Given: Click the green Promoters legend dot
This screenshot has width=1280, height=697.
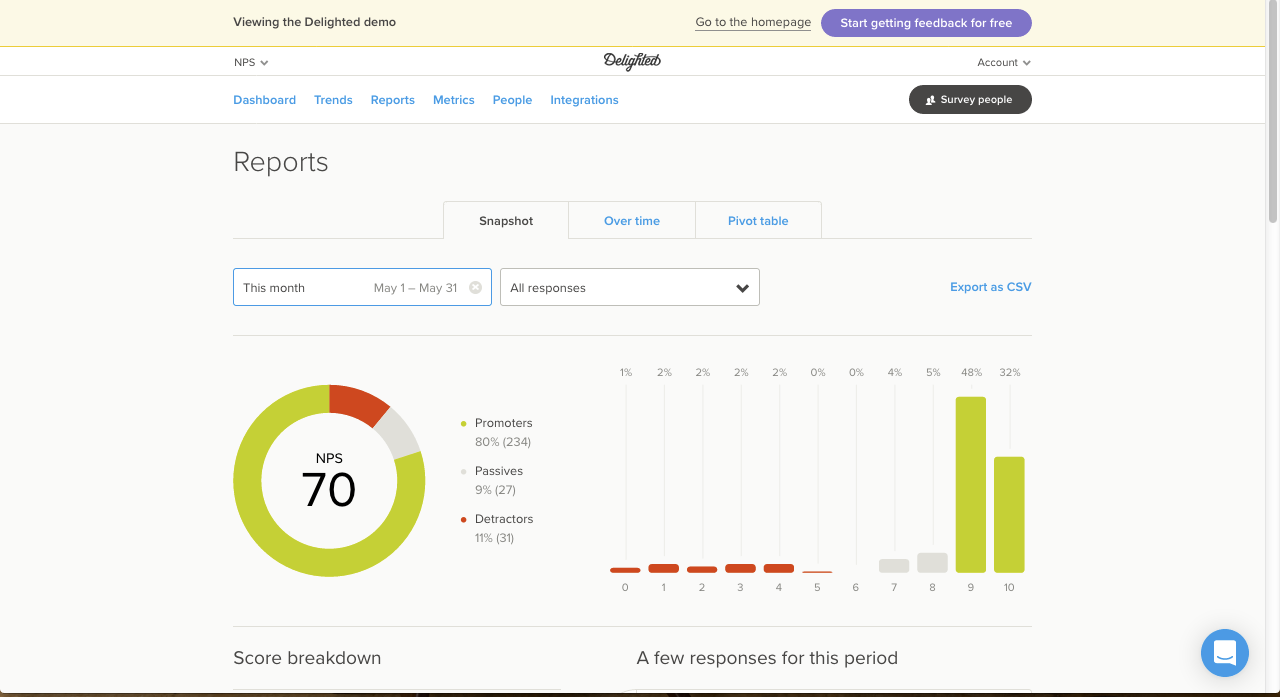Looking at the screenshot, I should [463, 423].
